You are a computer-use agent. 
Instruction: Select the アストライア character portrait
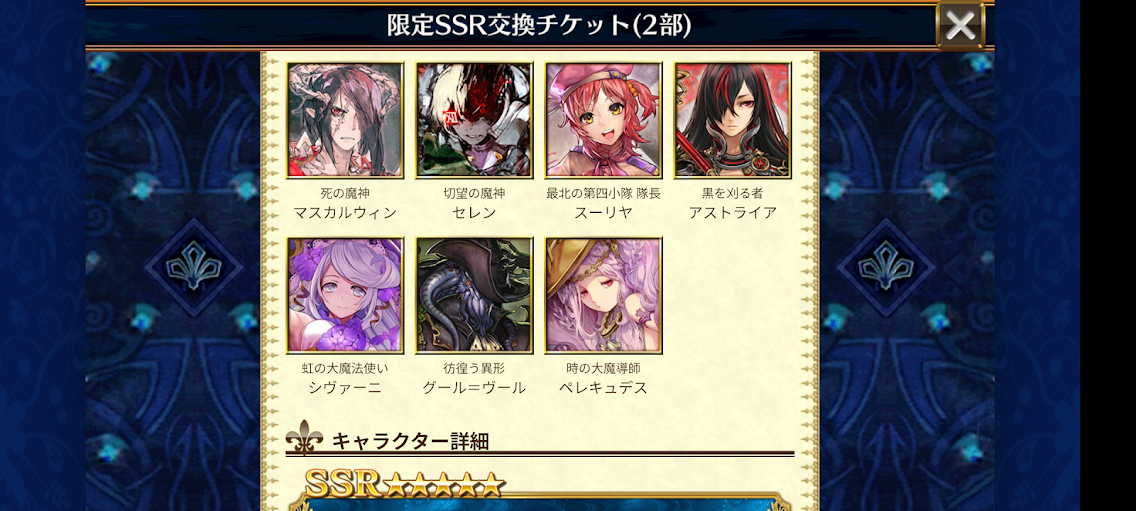point(732,120)
